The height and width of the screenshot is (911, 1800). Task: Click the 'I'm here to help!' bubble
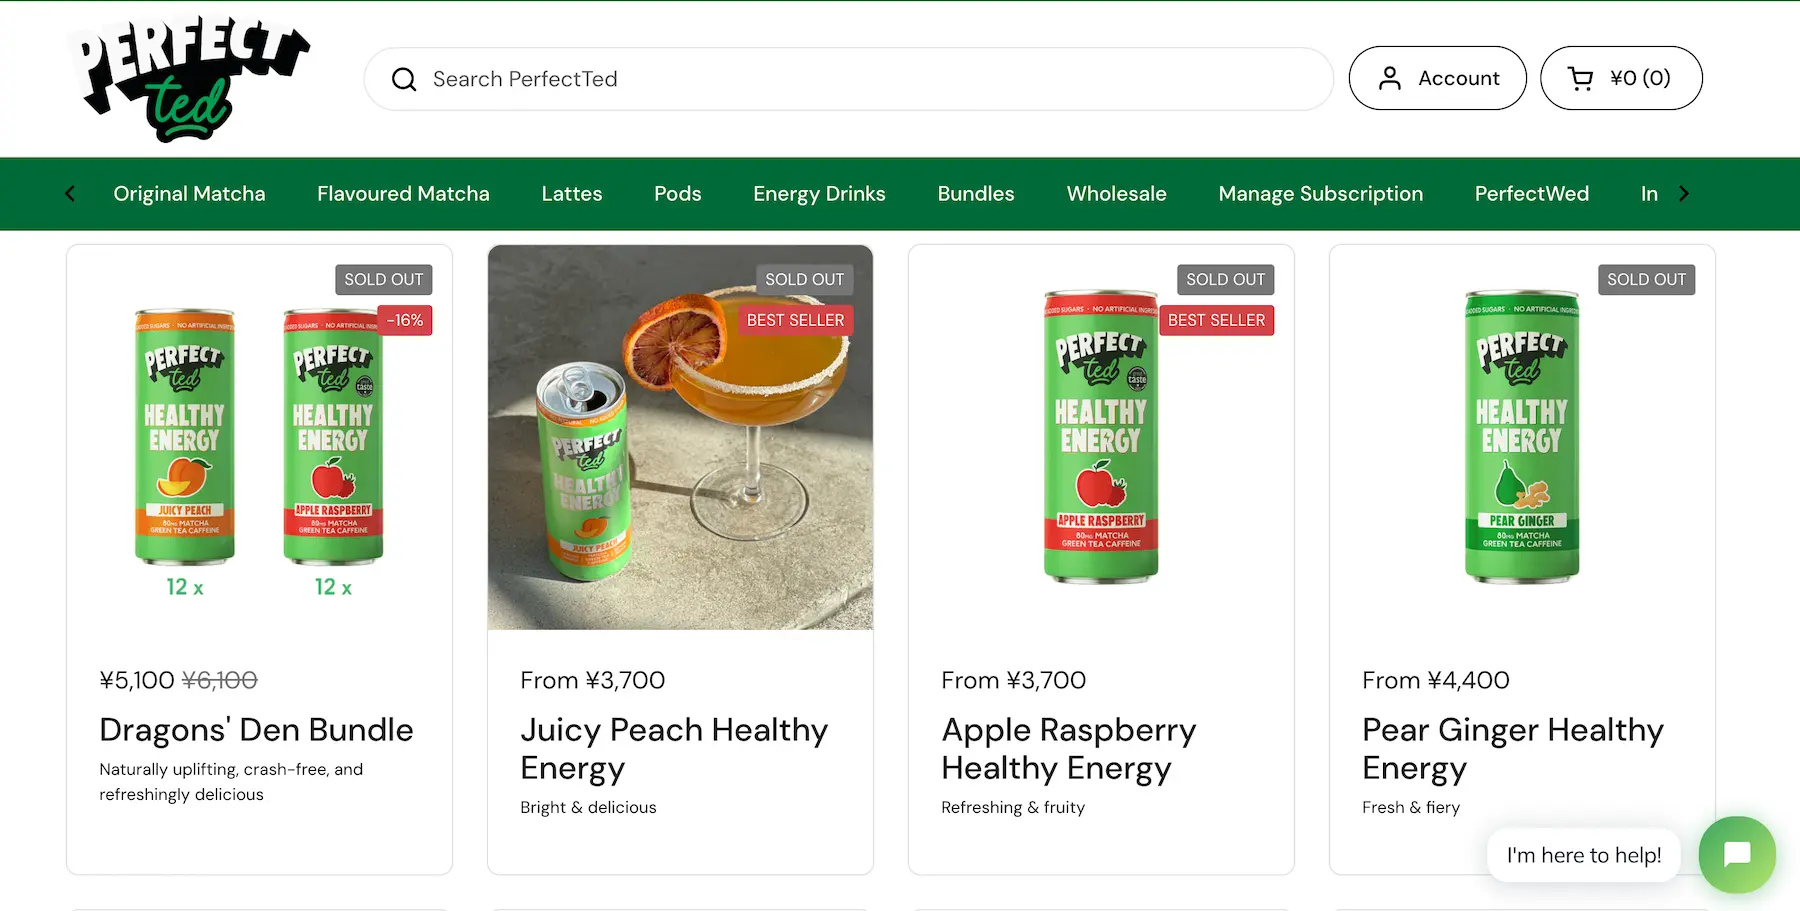point(1584,855)
